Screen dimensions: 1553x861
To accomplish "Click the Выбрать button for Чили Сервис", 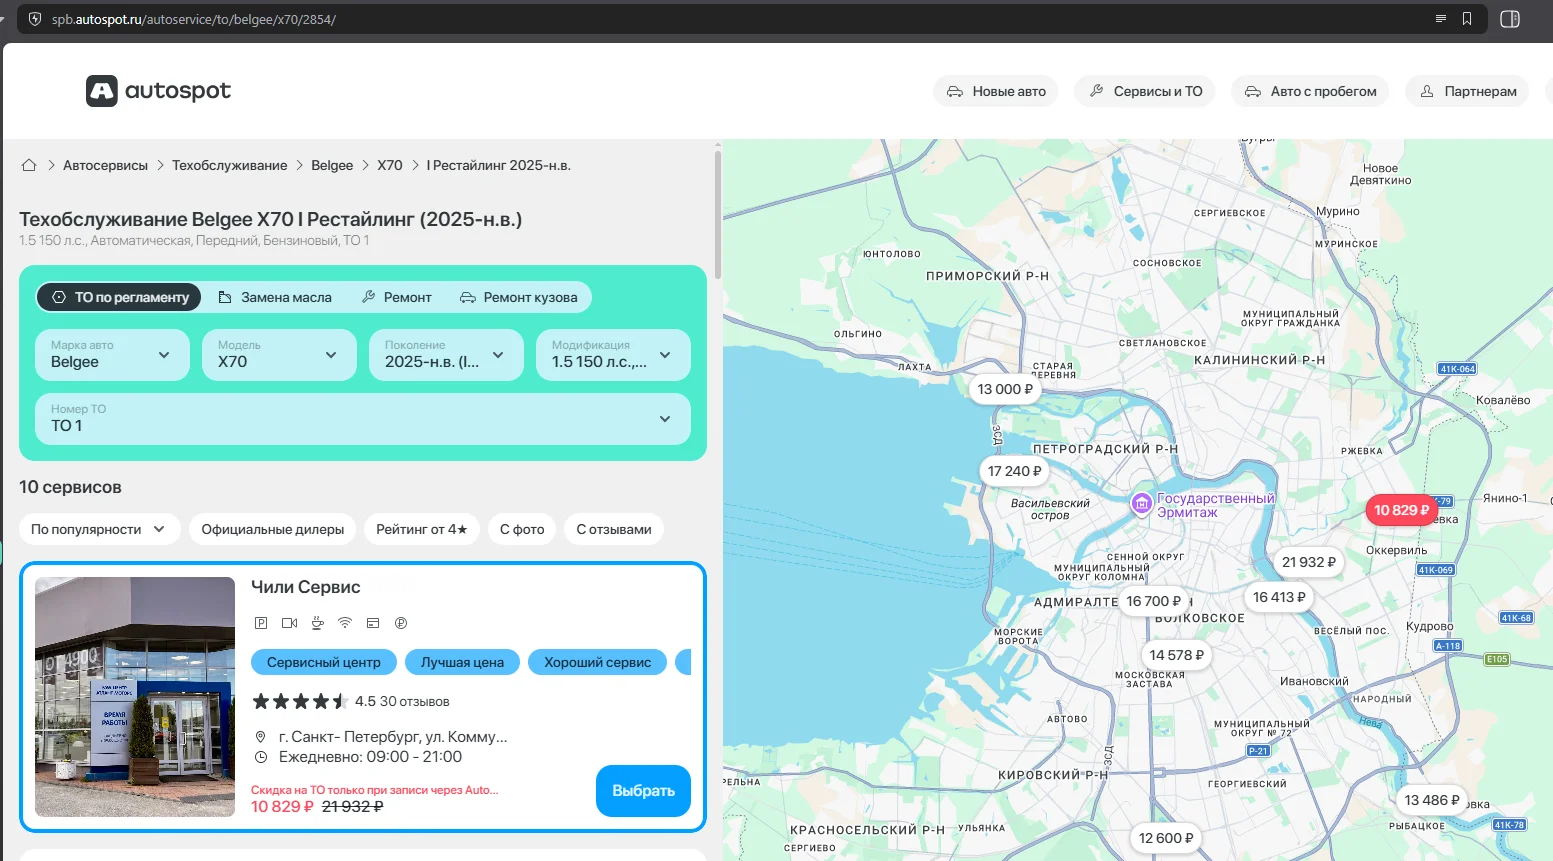I will pyautogui.click(x=643, y=791).
